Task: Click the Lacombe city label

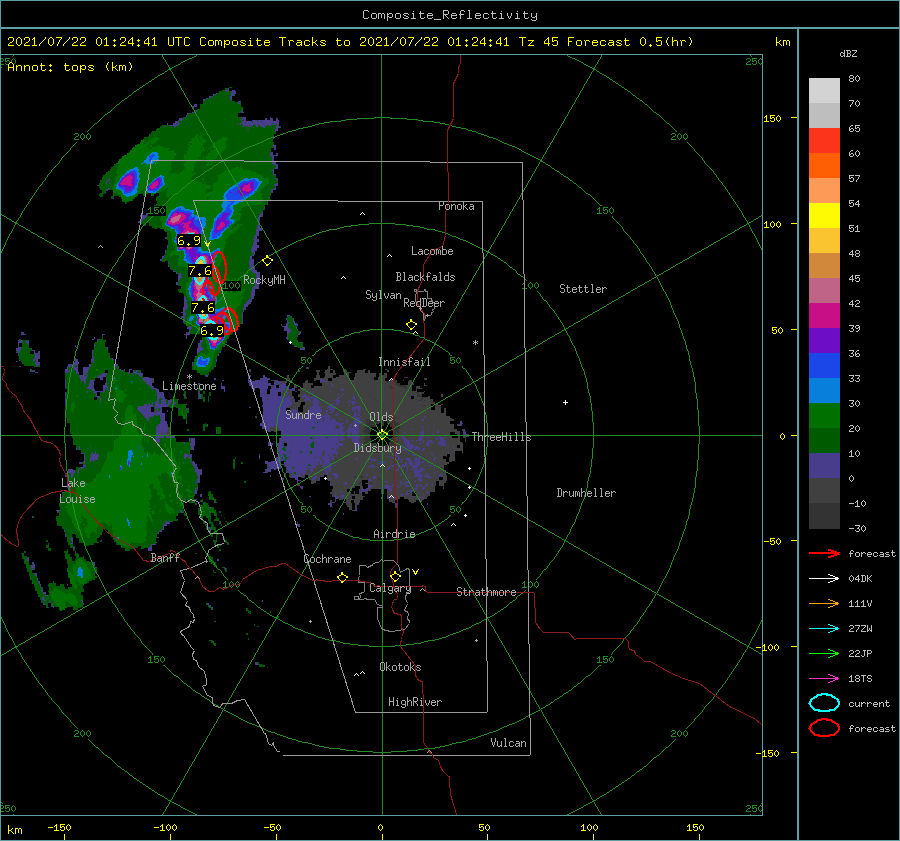Action: pyautogui.click(x=432, y=251)
